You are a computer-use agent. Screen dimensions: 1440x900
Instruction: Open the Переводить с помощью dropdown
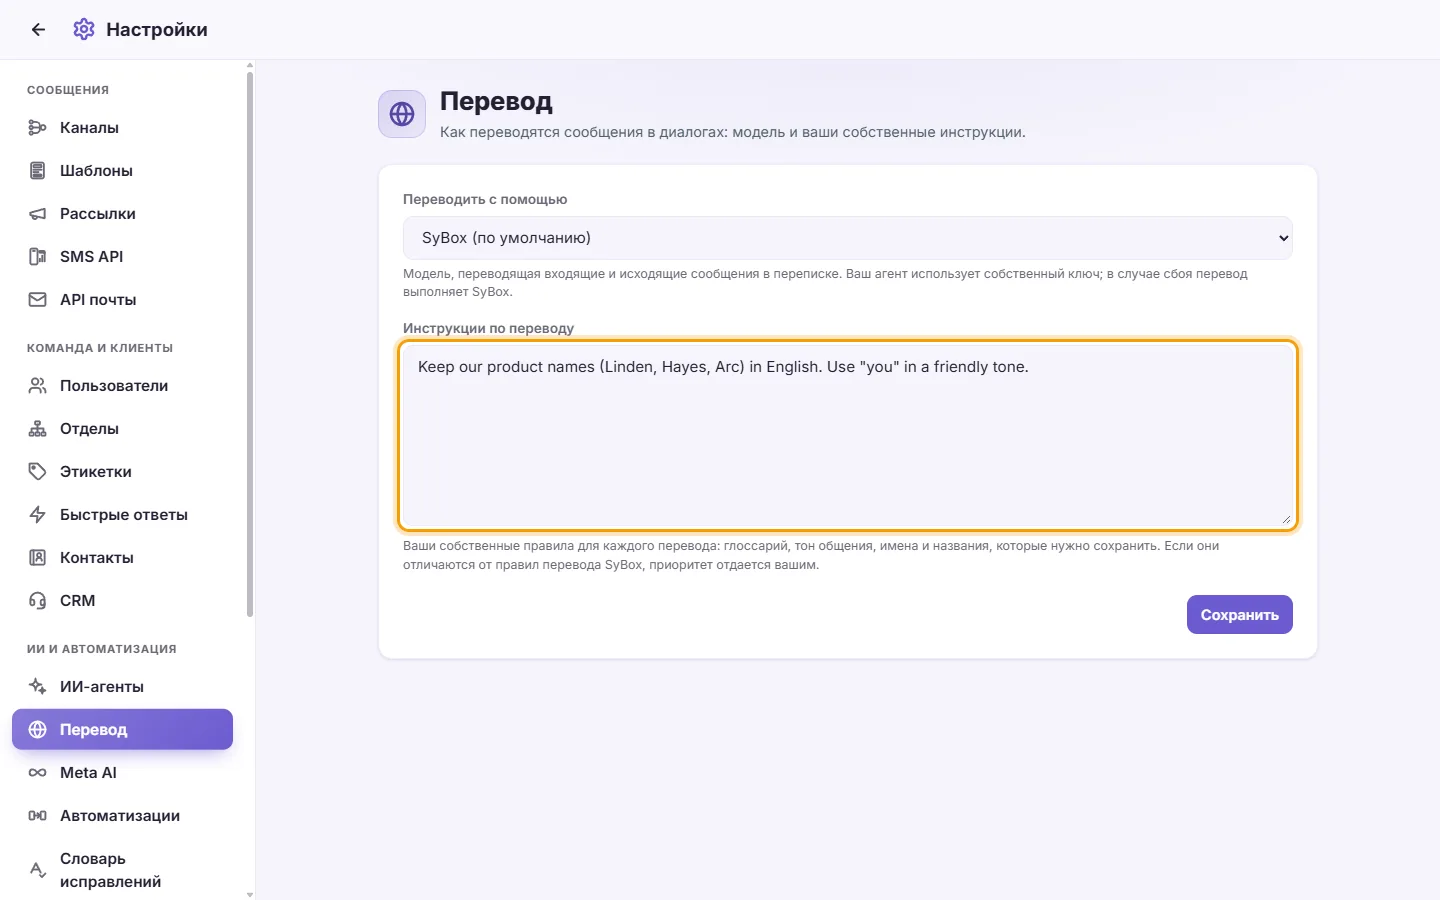pos(848,238)
